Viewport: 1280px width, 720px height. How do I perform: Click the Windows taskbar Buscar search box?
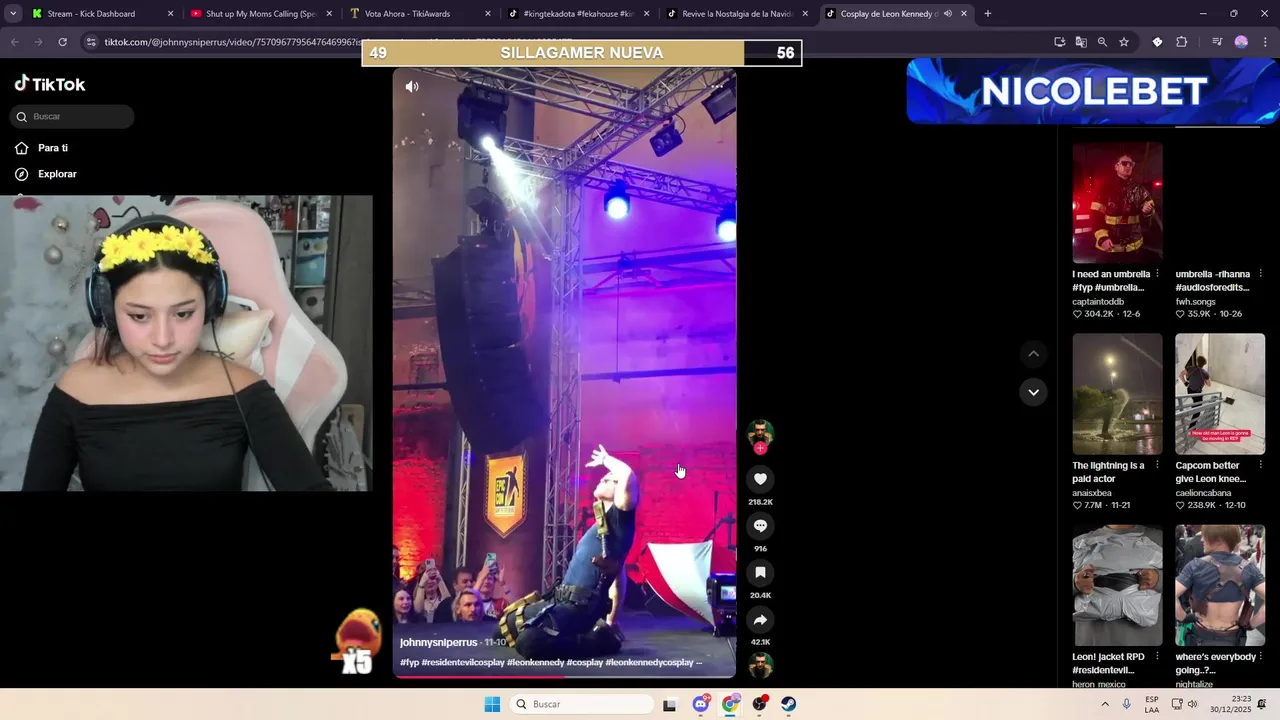(x=582, y=704)
